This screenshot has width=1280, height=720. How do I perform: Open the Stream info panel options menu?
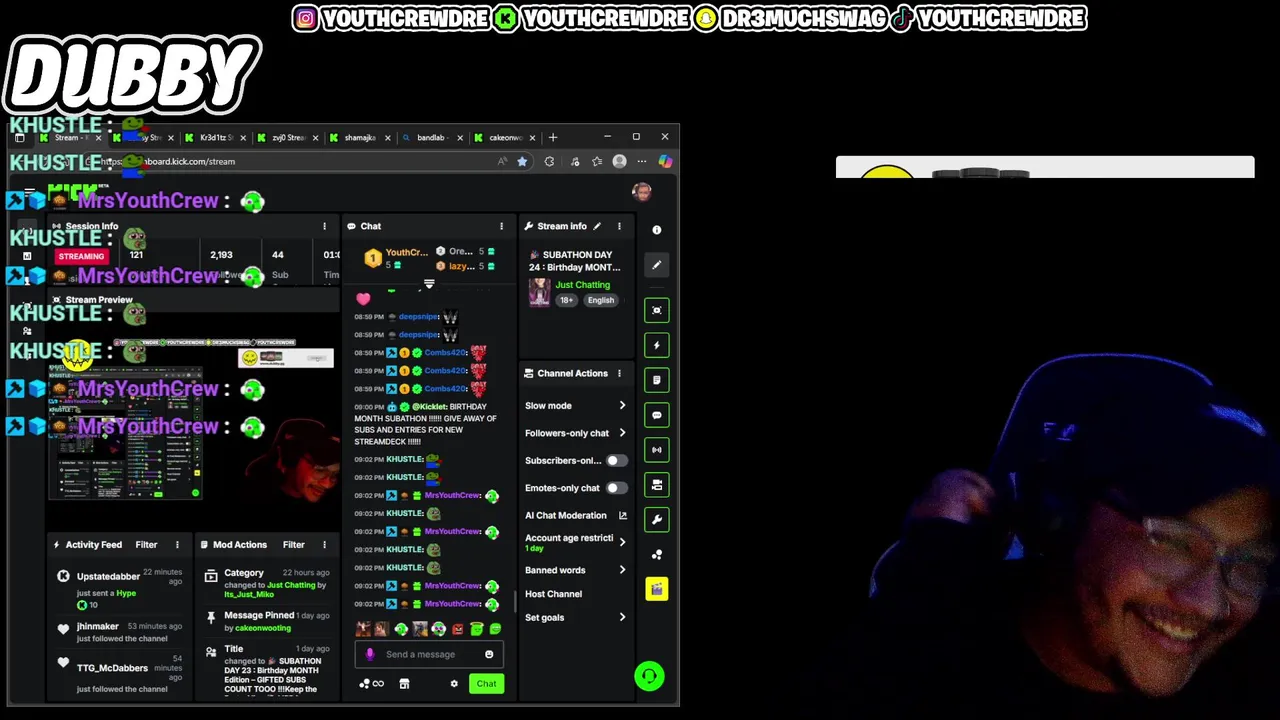coord(619,226)
